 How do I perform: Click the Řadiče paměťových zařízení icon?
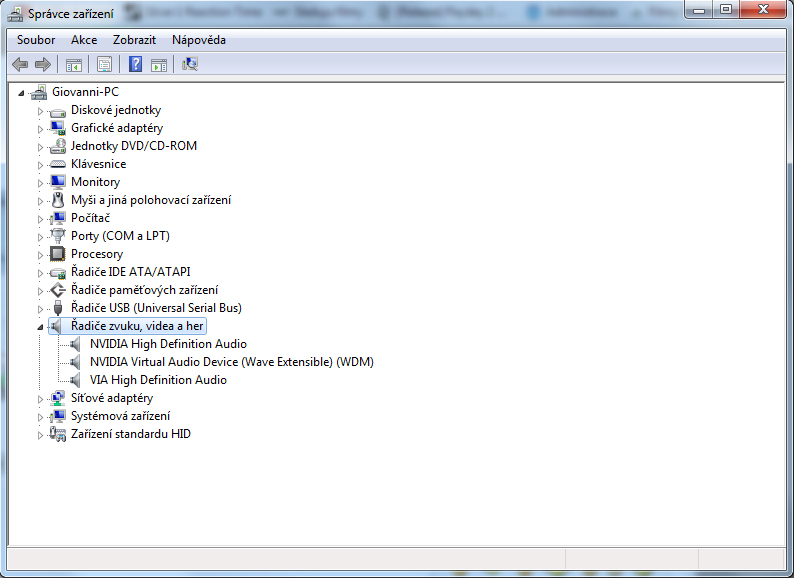(x=58, y=290)
